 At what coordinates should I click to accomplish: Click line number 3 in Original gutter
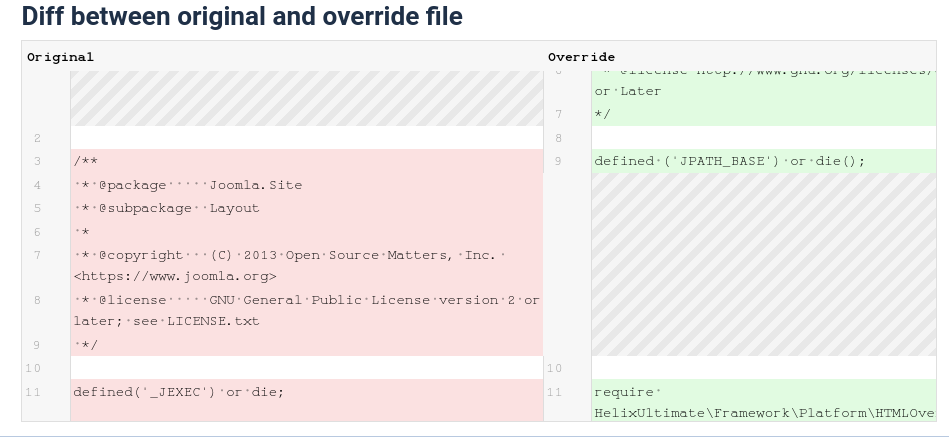(x=37, y=161)
